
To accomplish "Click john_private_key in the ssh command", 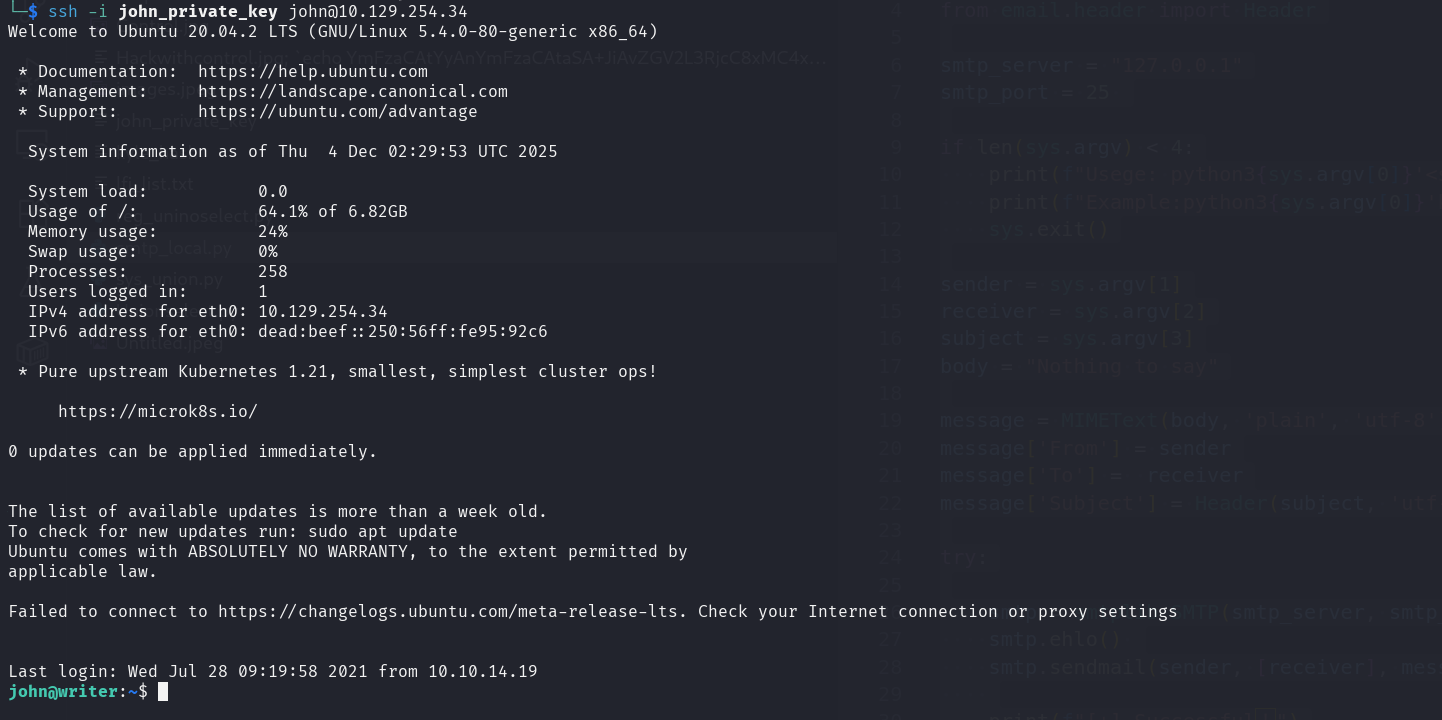I will pos(197,11).
